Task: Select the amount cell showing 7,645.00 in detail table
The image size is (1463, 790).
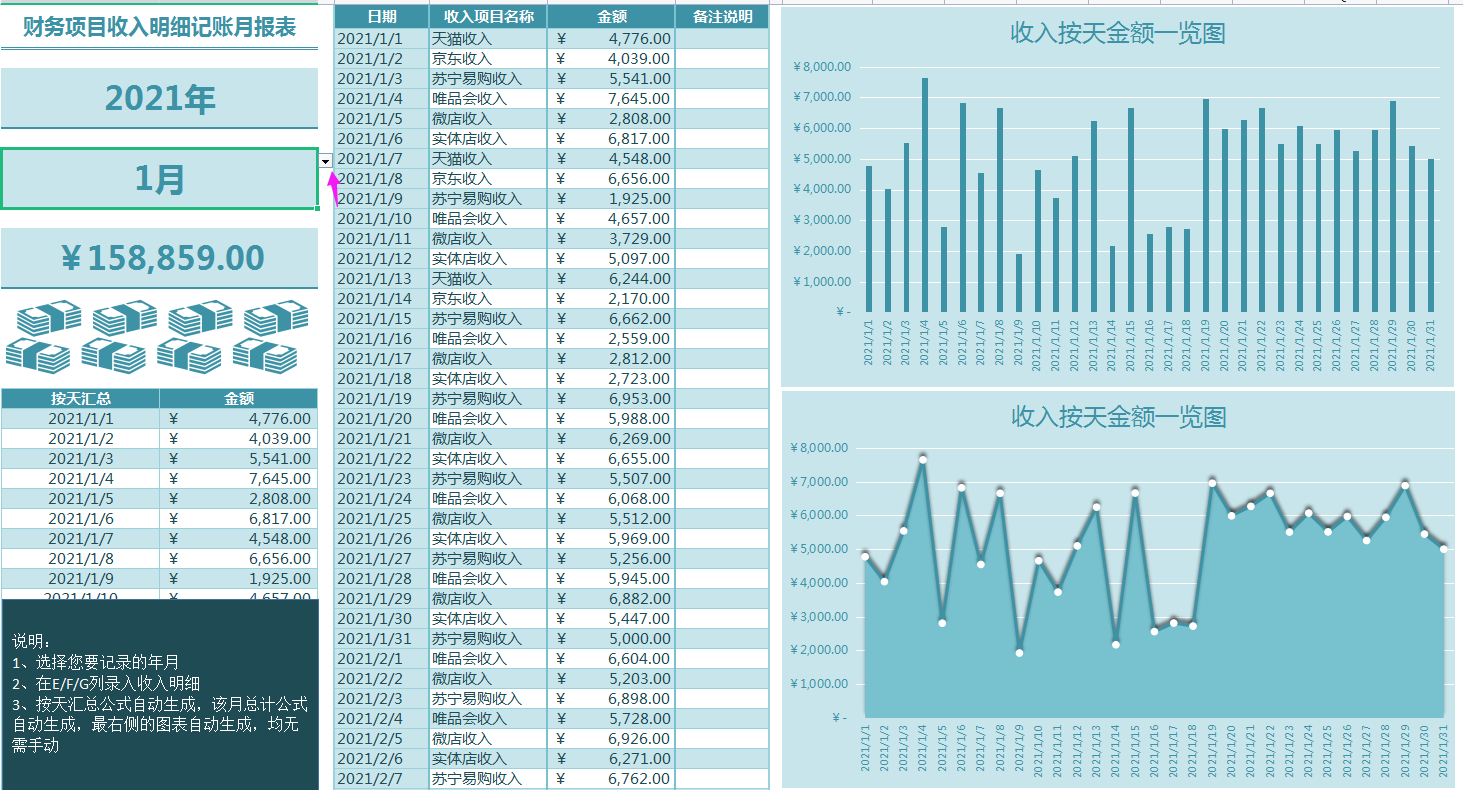Action: (611, 98)
